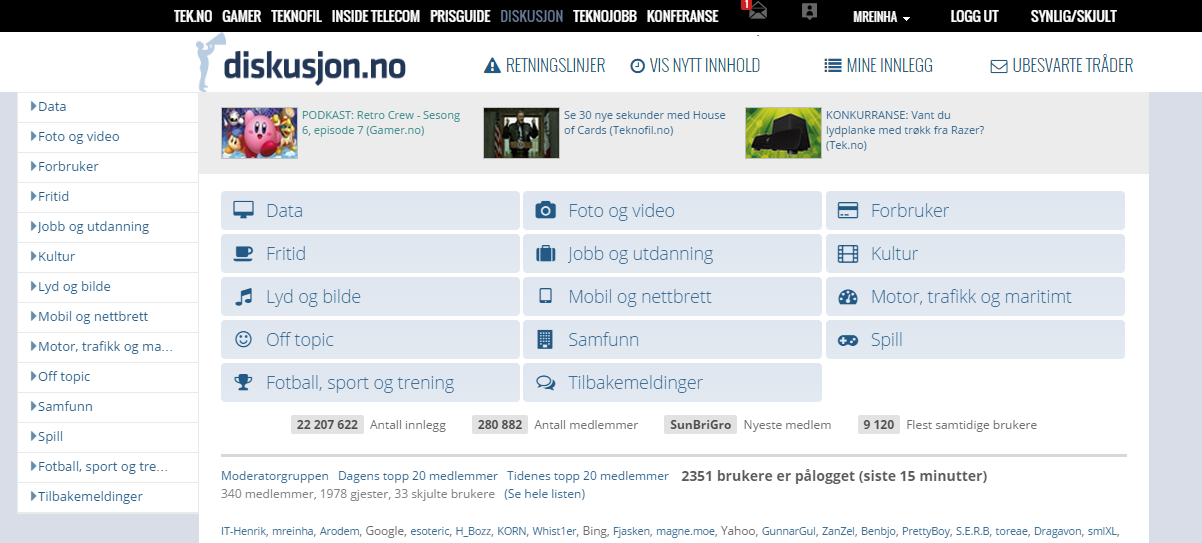Click the list icon by Mine innlegg
The width and height of the screenshot is (1202, 543).
pos(832,66)
